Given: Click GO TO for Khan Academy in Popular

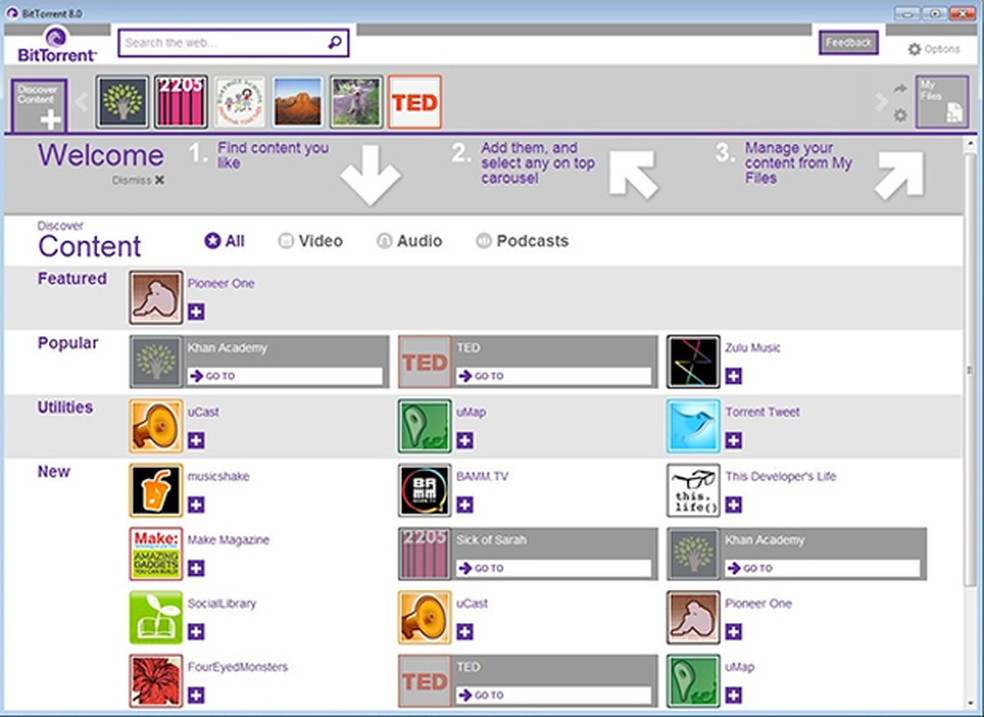Looking at the screenshot, I should (286, 376).
